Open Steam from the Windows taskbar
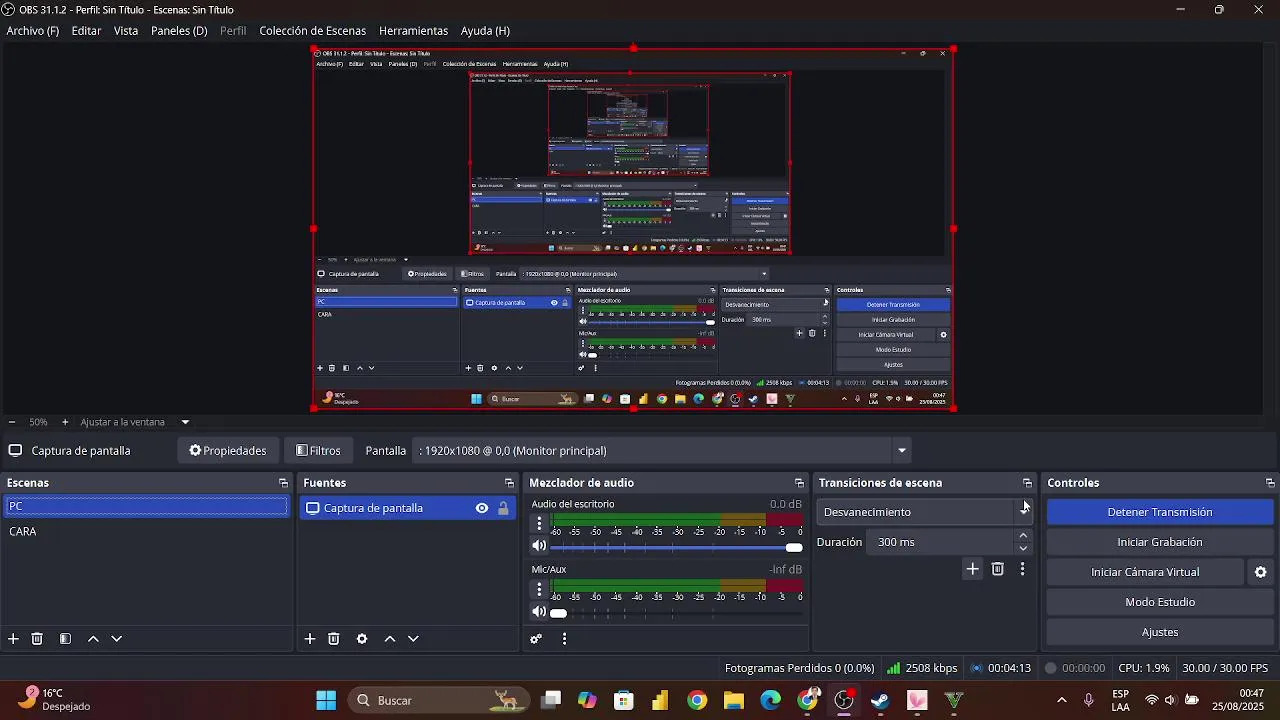The height and width of the screenshot is (720, 1280). [x=880, y=700]
